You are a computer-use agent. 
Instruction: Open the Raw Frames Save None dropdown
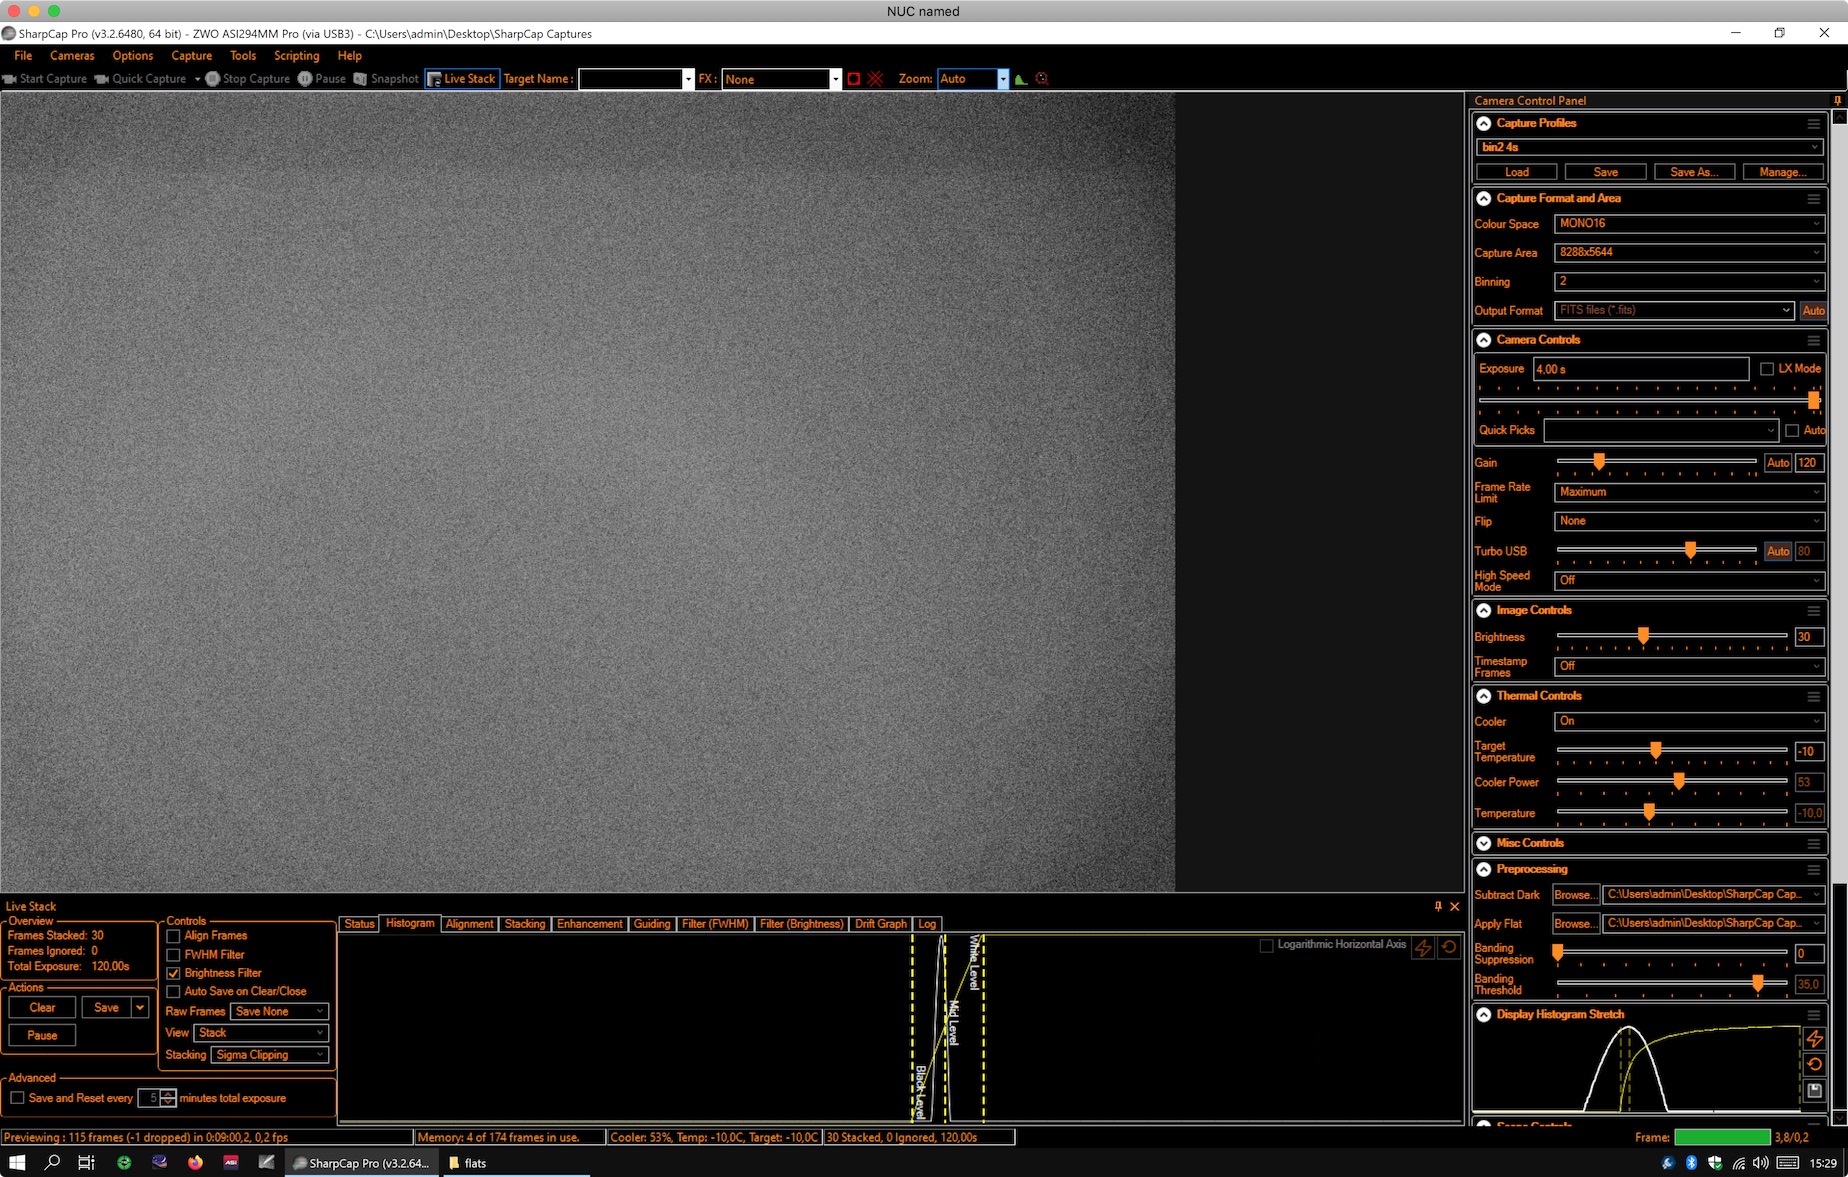(279, 1012)
